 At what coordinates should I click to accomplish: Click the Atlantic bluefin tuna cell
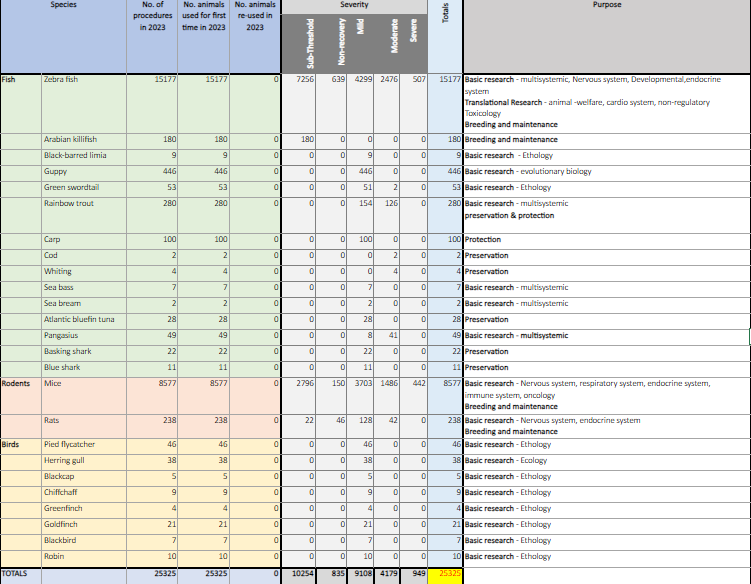click(x=84, y=319)
